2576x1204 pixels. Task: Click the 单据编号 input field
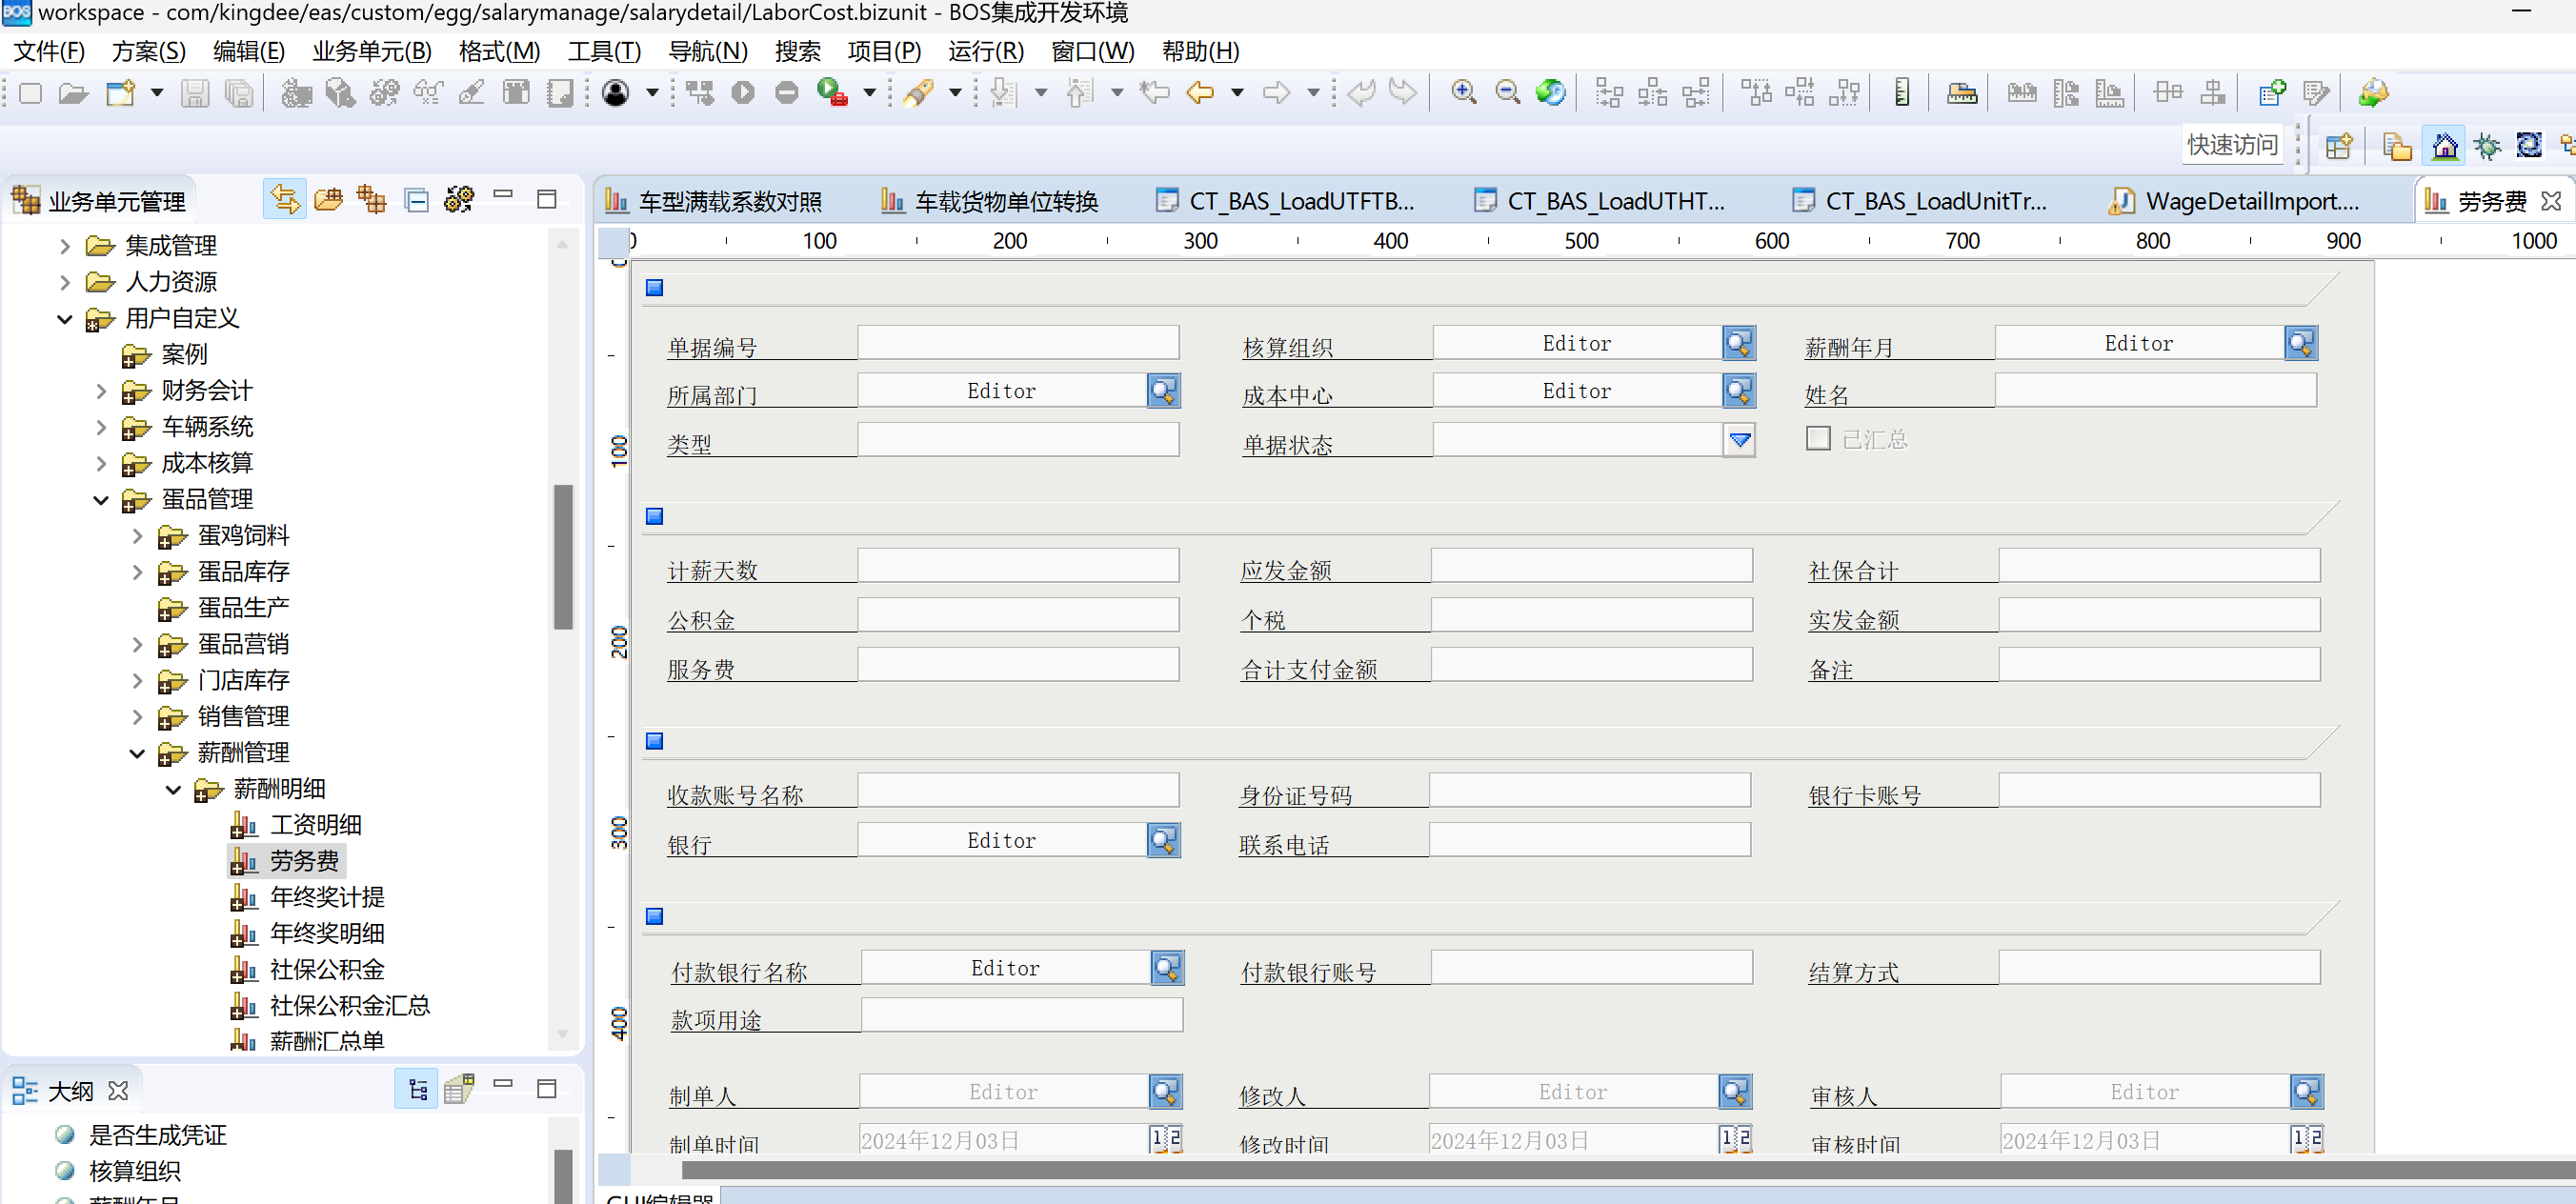(1017, 343)
